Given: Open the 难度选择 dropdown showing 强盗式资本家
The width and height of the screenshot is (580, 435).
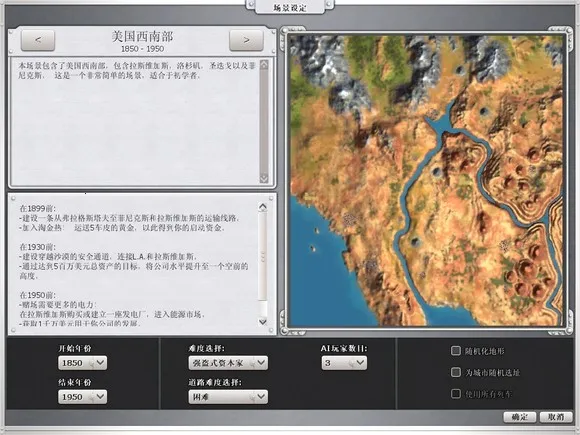Looking at the screenshot, I should pyautogui.click(x=228, y=363).
